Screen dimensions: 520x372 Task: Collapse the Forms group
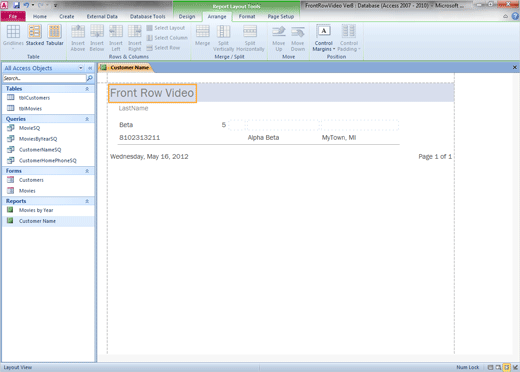87,171
